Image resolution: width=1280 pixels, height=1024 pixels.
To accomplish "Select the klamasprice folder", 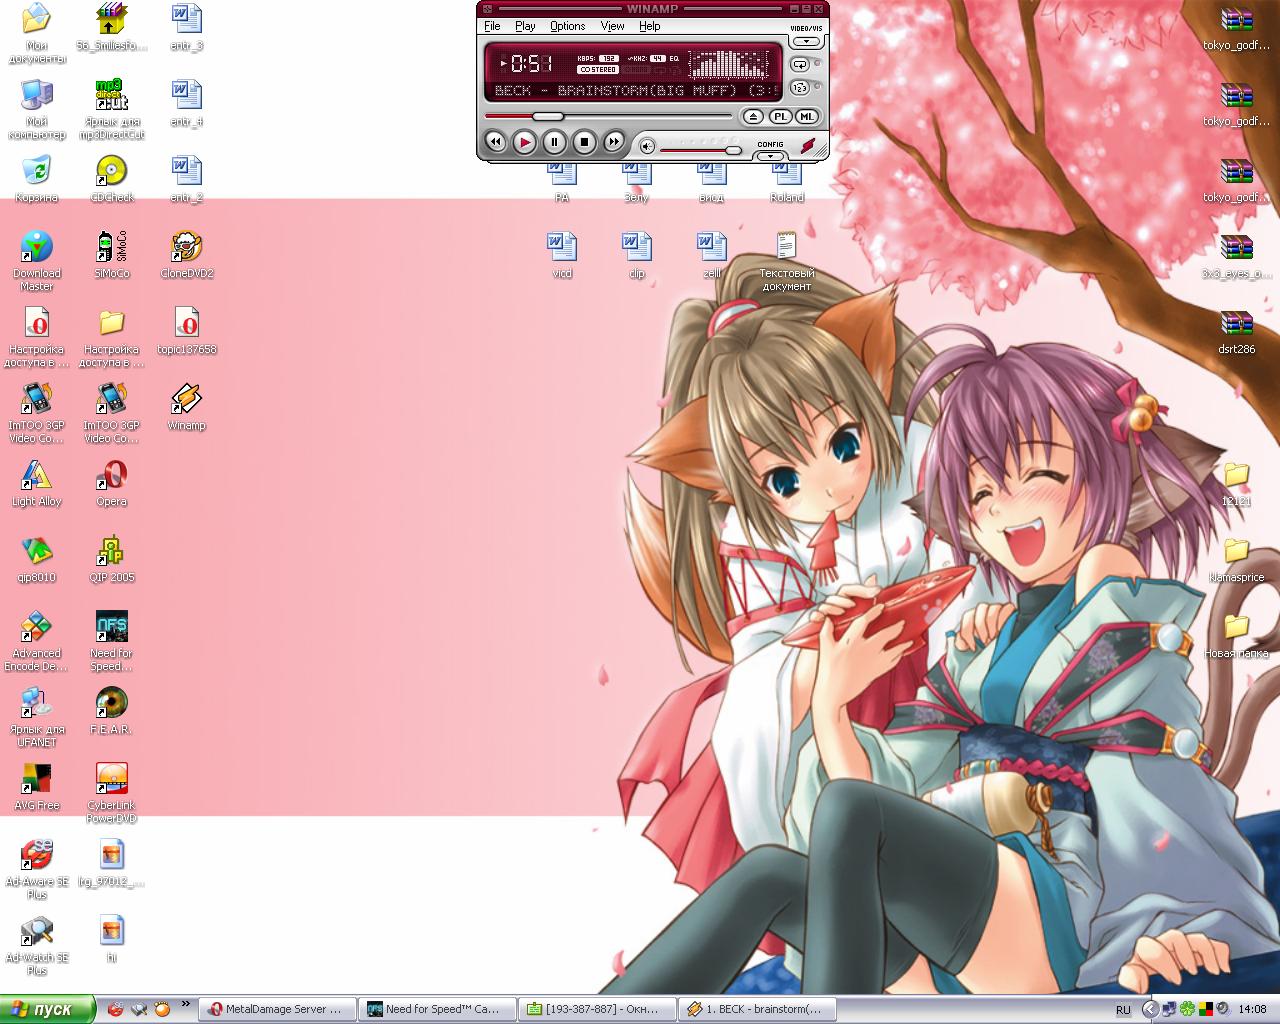I will [1237, 559].
